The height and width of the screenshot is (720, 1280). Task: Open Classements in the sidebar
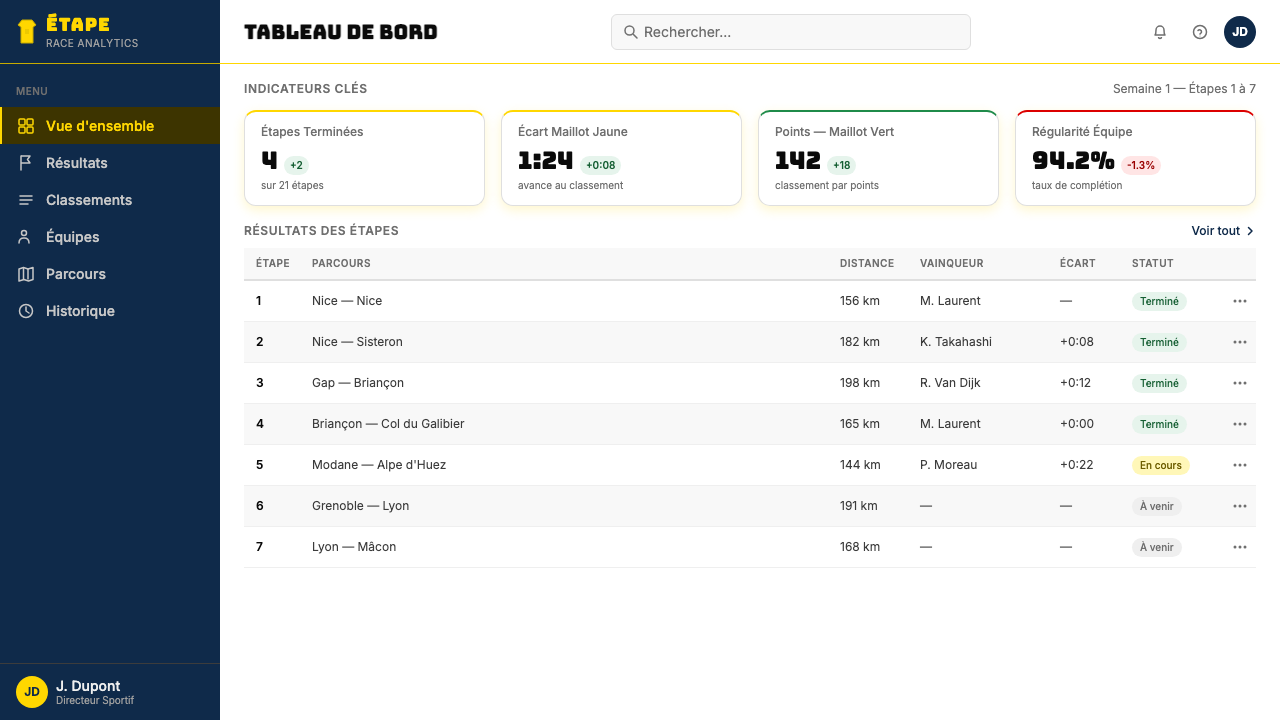(x=110, y=200)
